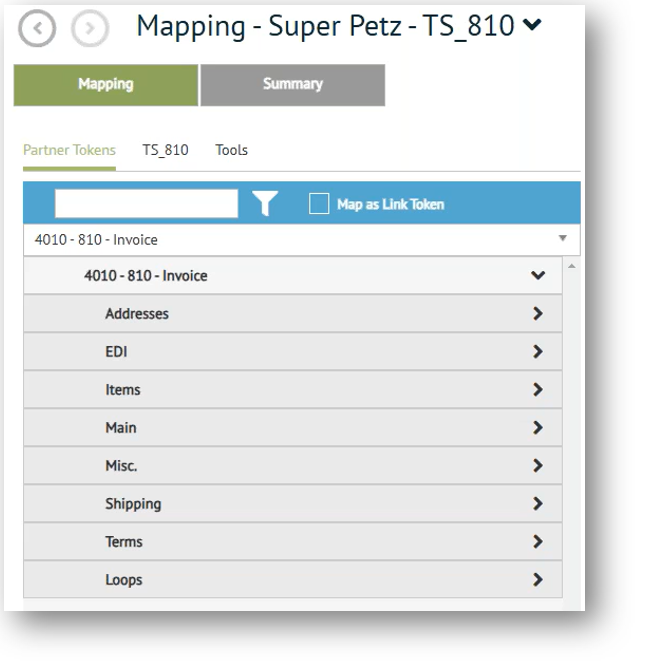Click the Summary button

pyautogui.click(x=292, y=85)
